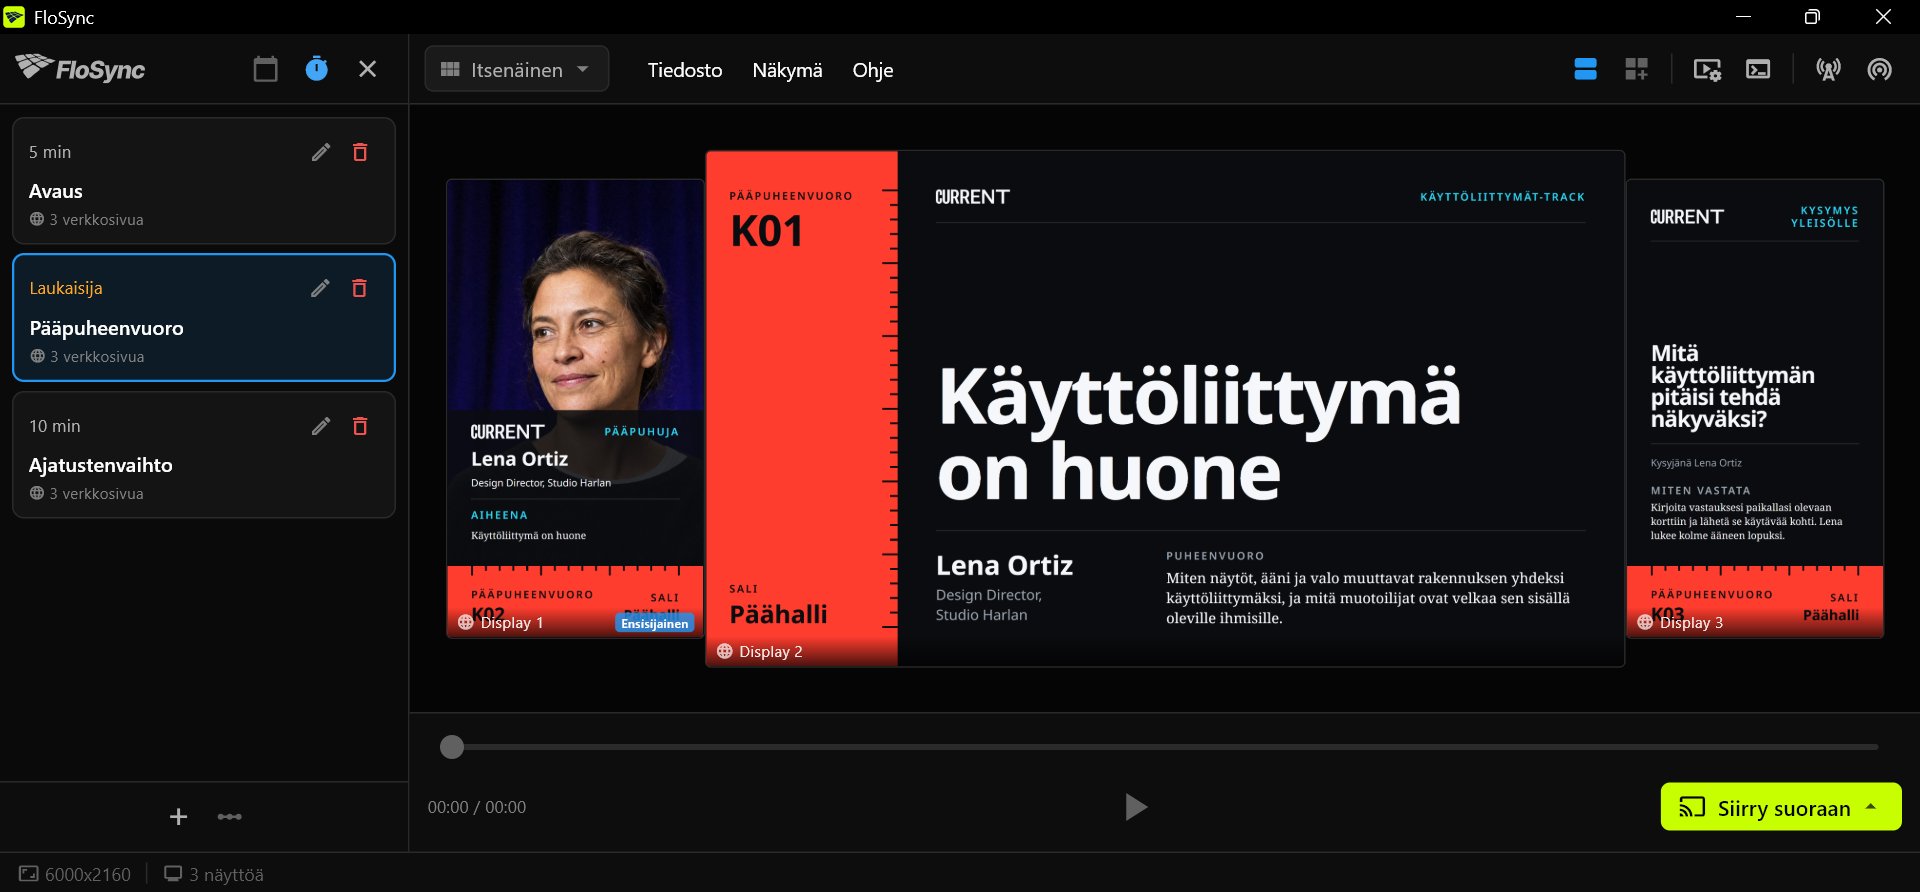
Task: Click the timeline scrubber handle
Action: [x=452, y=747]
